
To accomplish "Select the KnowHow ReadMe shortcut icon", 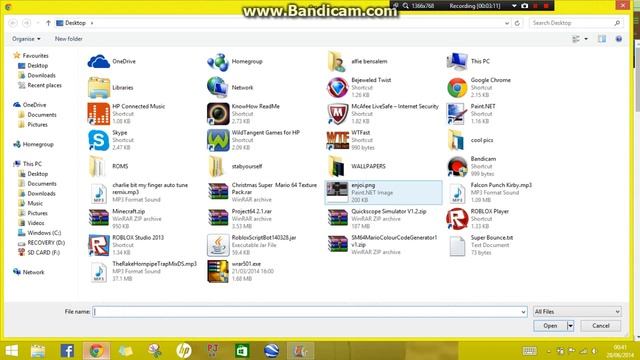I will [218, 114].
